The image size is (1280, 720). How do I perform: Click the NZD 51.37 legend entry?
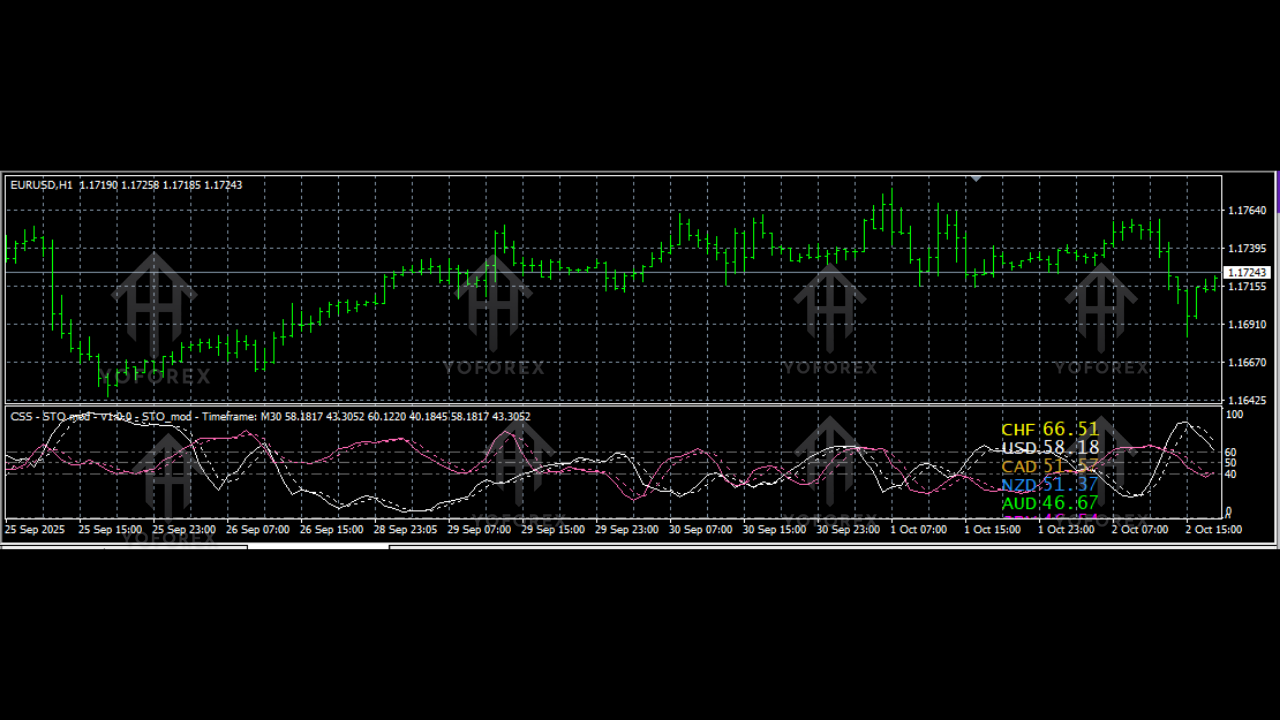click(x=1050, y=485)
